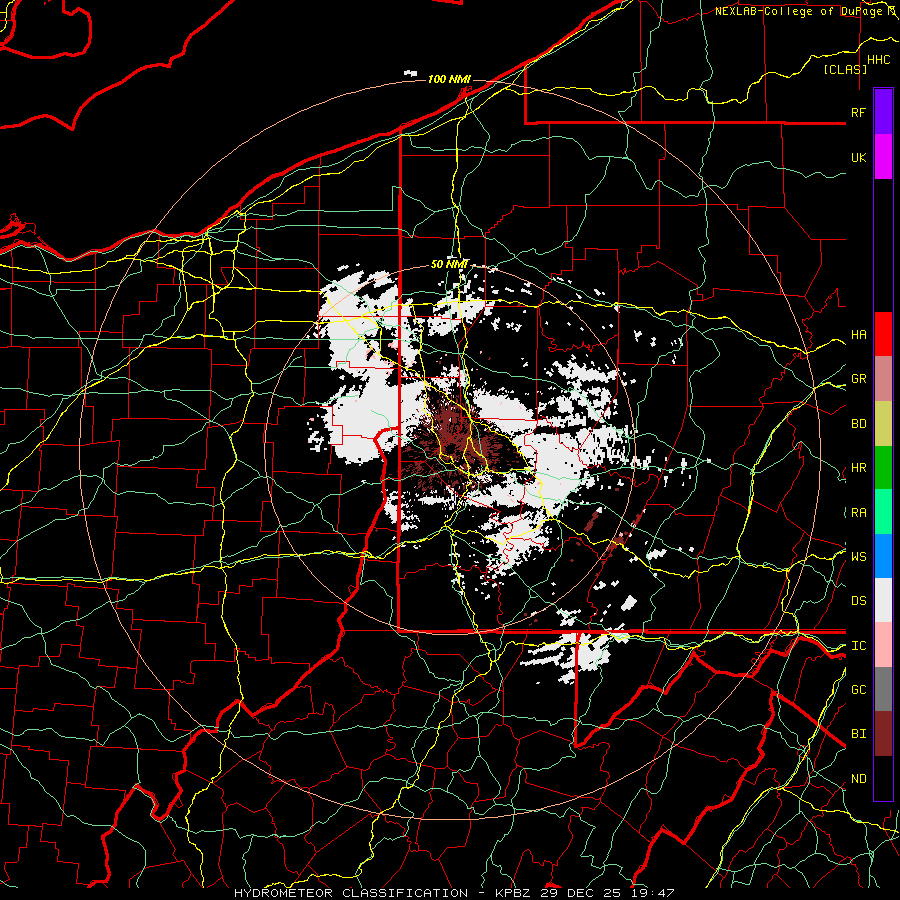Click the HA legend label
Viewport: 900px width, 900px height.
pos(858,335)
